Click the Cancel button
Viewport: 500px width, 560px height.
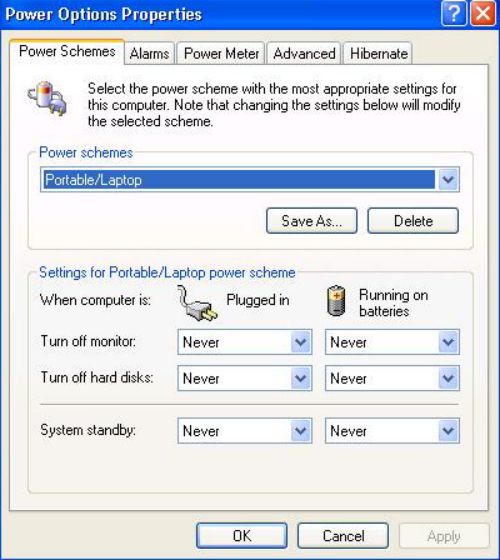point(343,536)
